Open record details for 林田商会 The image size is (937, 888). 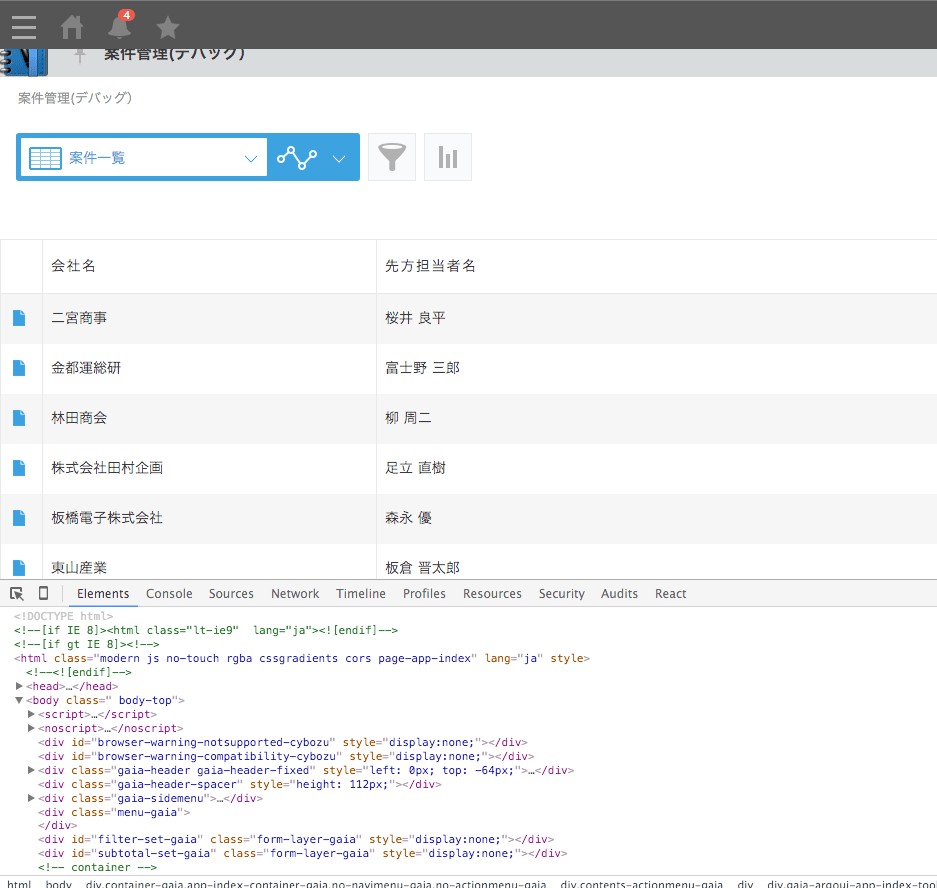coord(19,418)
